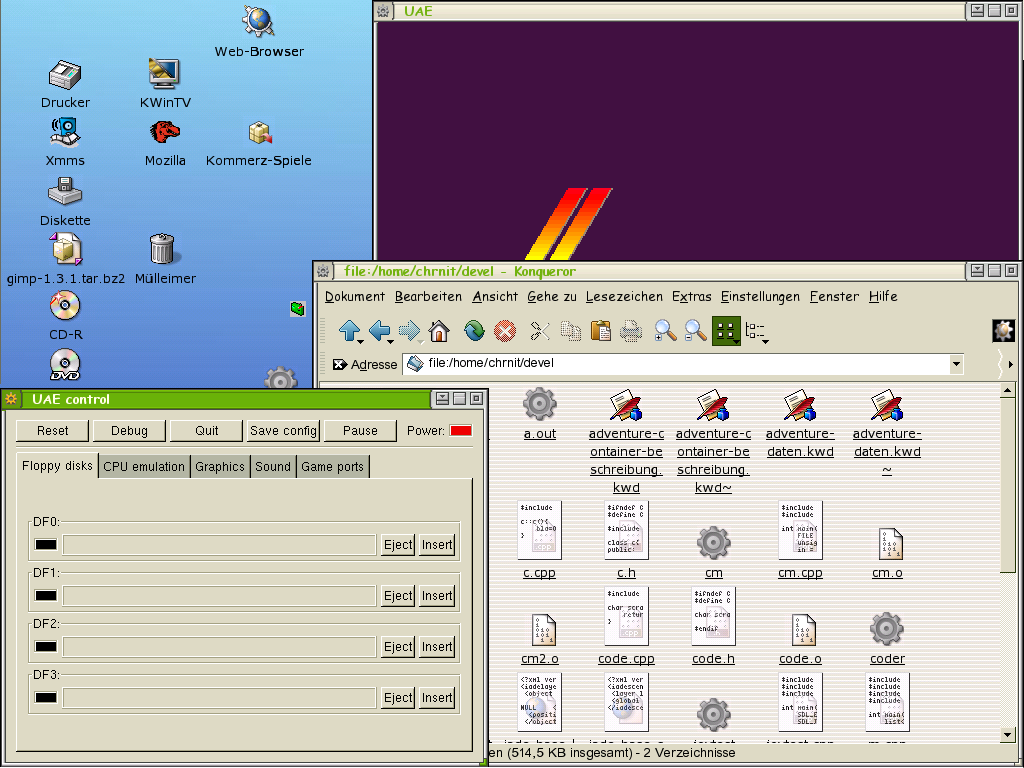Click the red Power indicator

(x=460, y=430)
